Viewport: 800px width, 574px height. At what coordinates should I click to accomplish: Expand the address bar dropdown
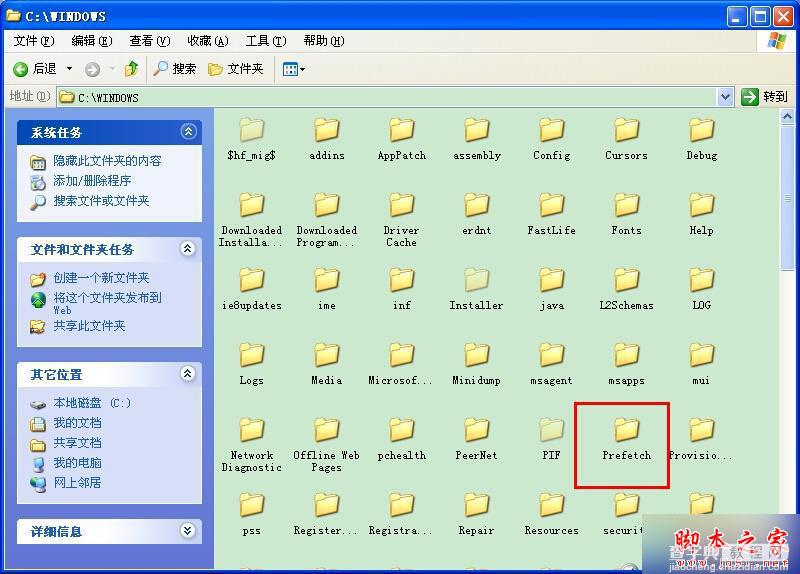coord(725,96)
